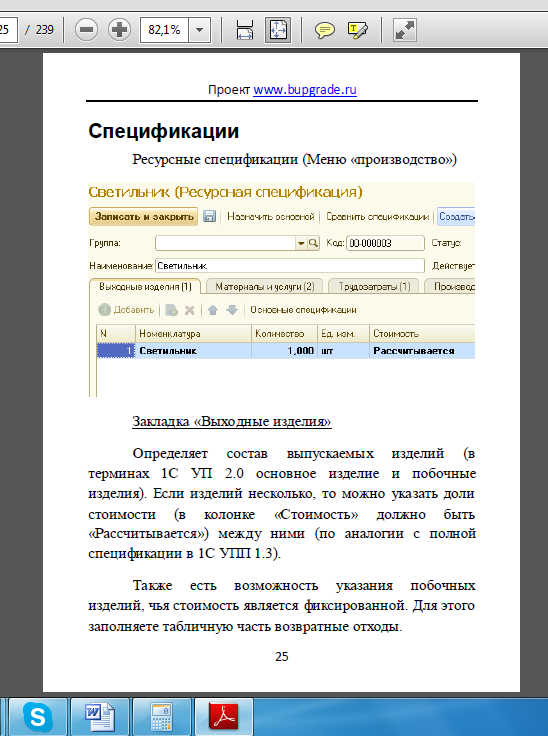Click the move row up arrow

[213, 310]
